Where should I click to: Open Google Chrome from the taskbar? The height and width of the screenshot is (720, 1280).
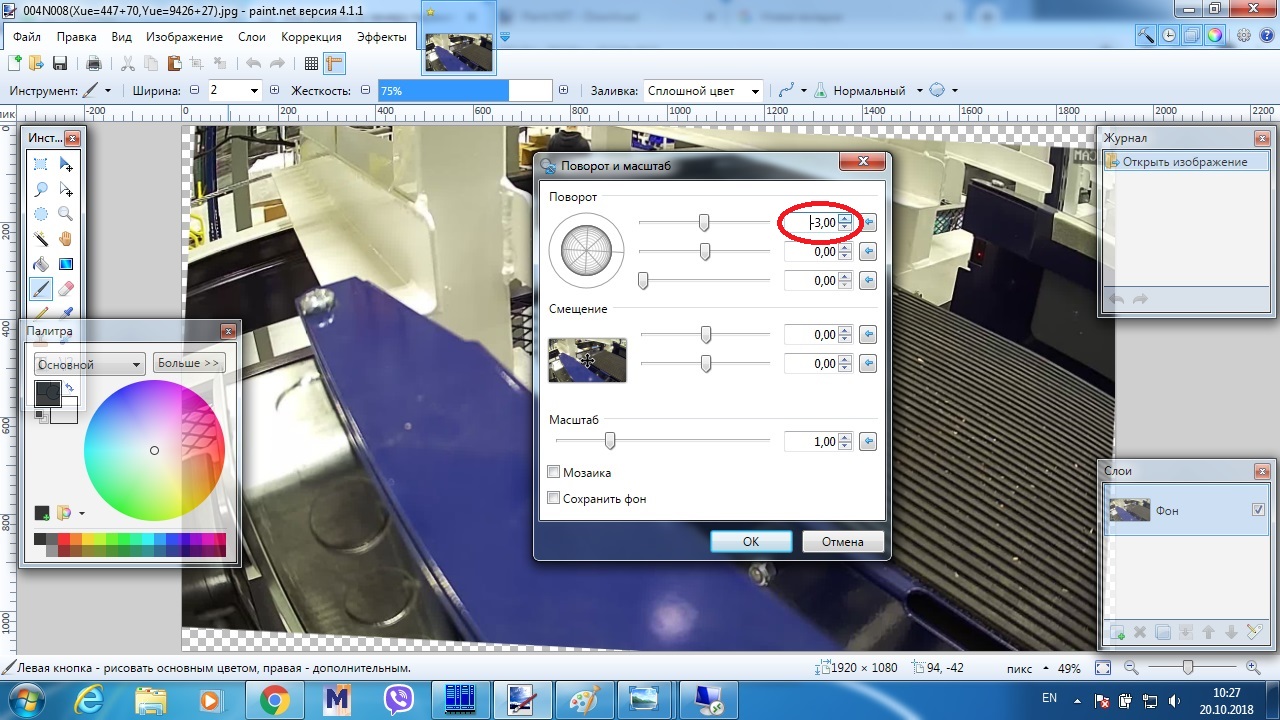[275, 699]
